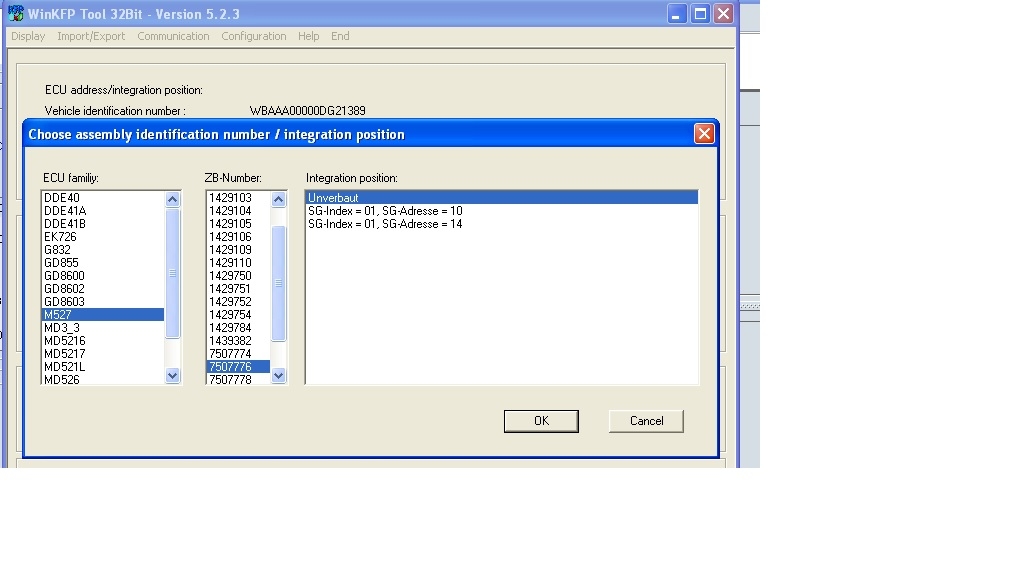Click the WinKFP app icon in title bar
This screenshot has width=1024, height=576.
pyautogui.click(x=16, y=13)
